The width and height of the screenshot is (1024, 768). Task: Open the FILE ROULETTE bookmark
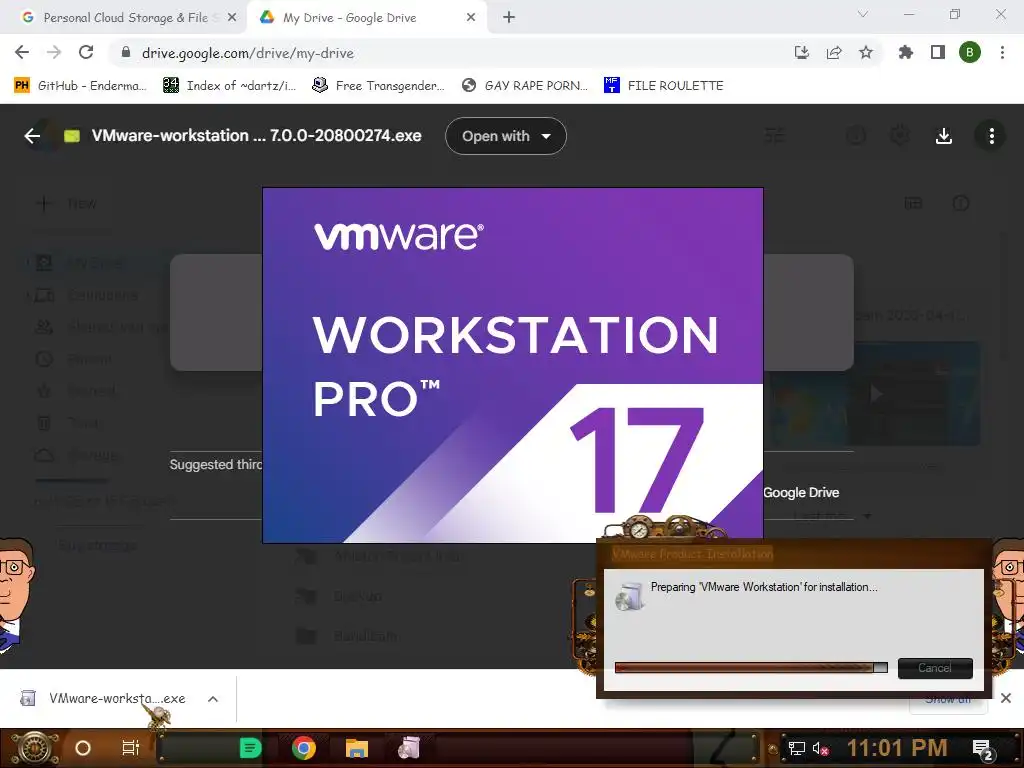click(664, 86)
